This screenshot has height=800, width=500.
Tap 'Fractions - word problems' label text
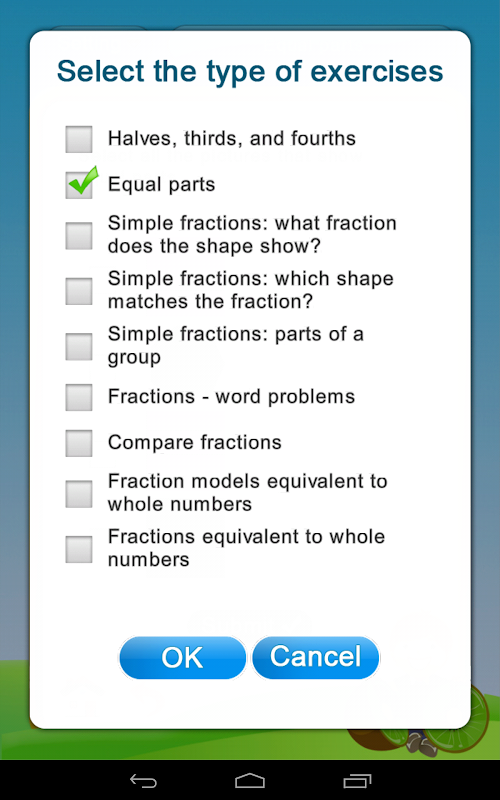(x=231, y=396)
